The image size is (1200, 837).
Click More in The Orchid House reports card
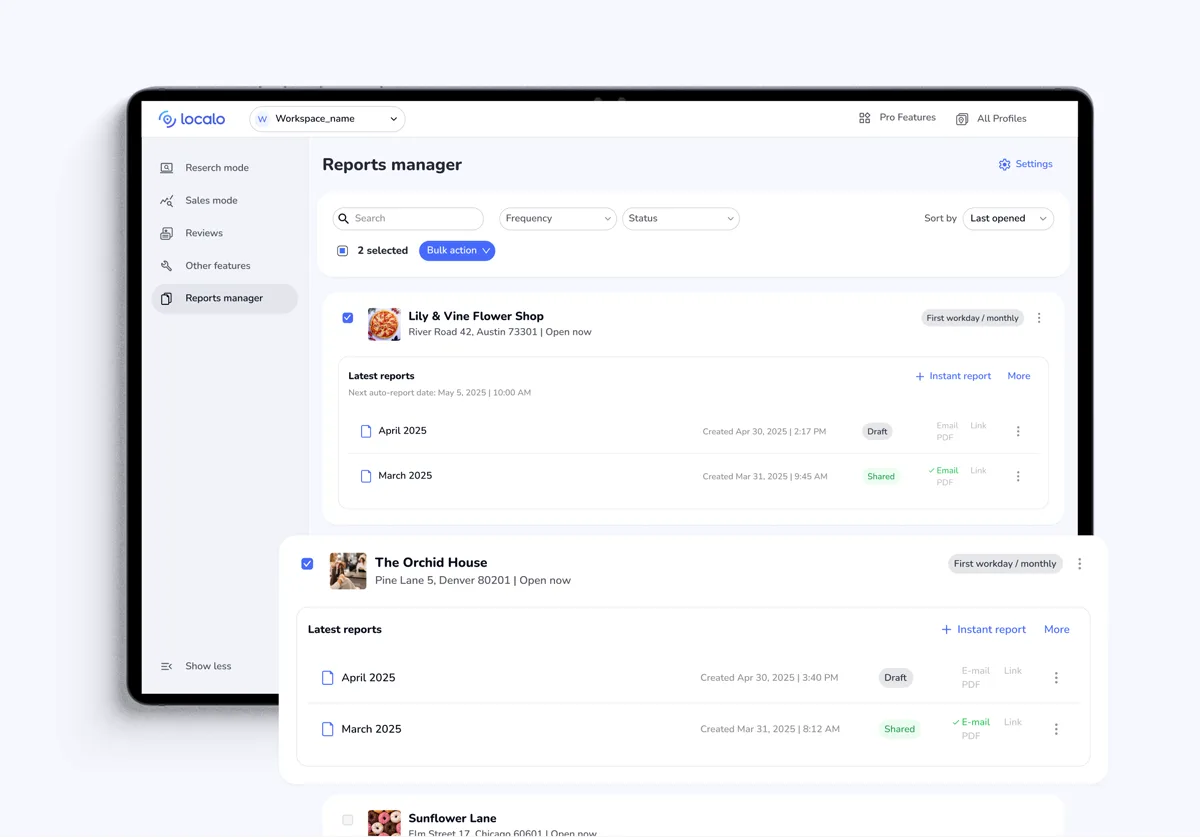click(1057, 630)
